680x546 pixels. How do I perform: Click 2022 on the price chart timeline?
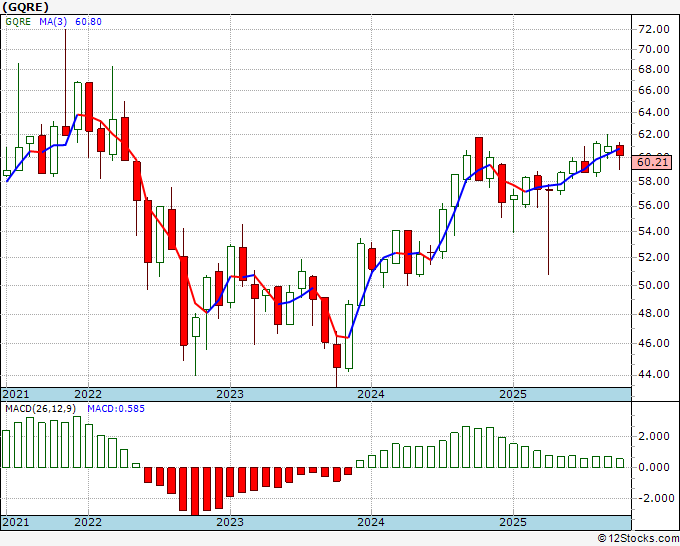tap(88, 394)
